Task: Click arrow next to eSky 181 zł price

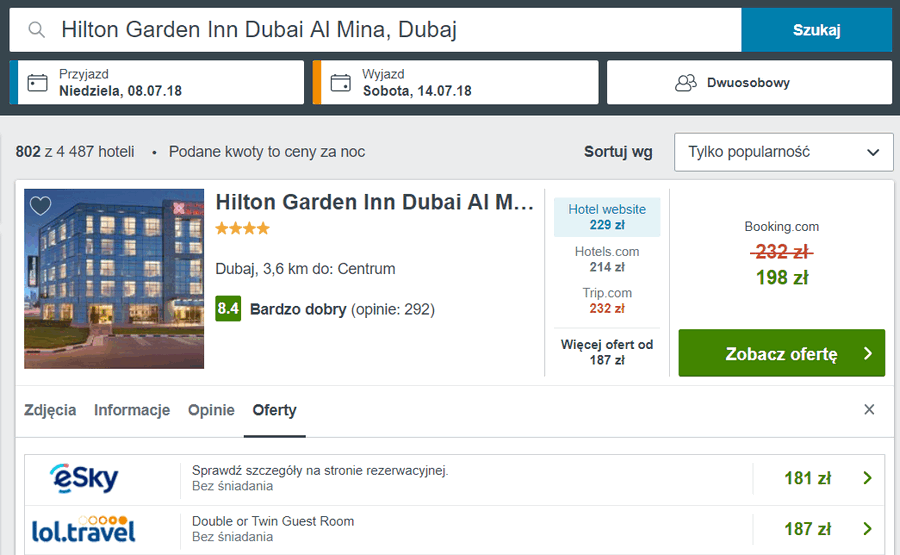Action: [867, 478]
